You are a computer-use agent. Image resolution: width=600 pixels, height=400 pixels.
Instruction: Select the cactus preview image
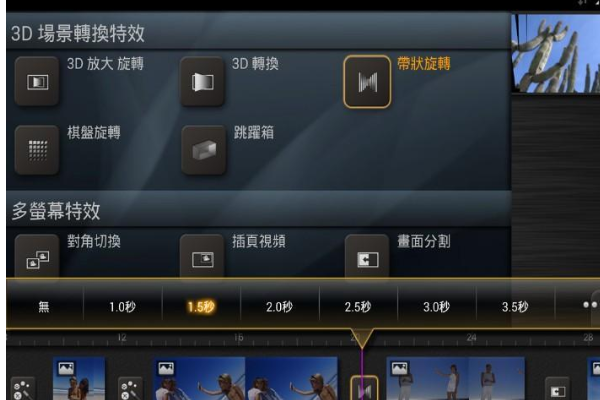click(556, 54)
